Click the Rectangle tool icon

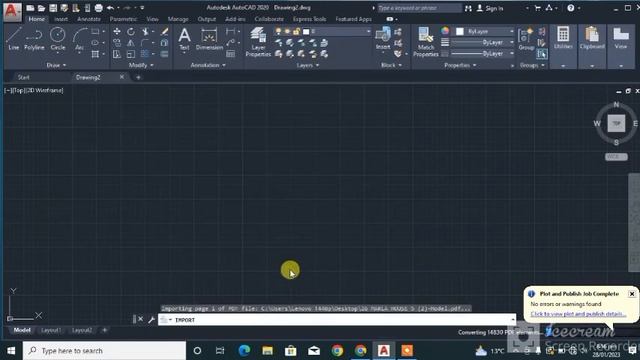95,31
